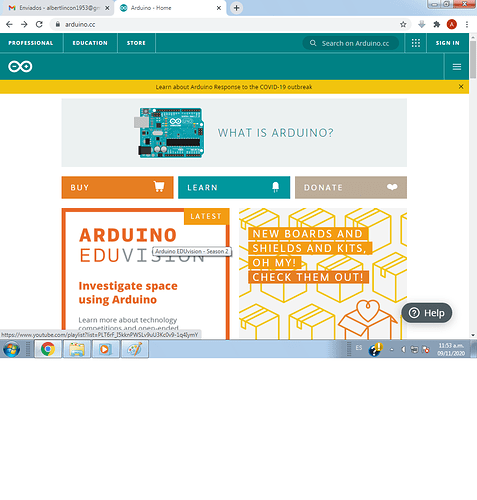Open the PROFESSIONAL menu item

[31, 43]
